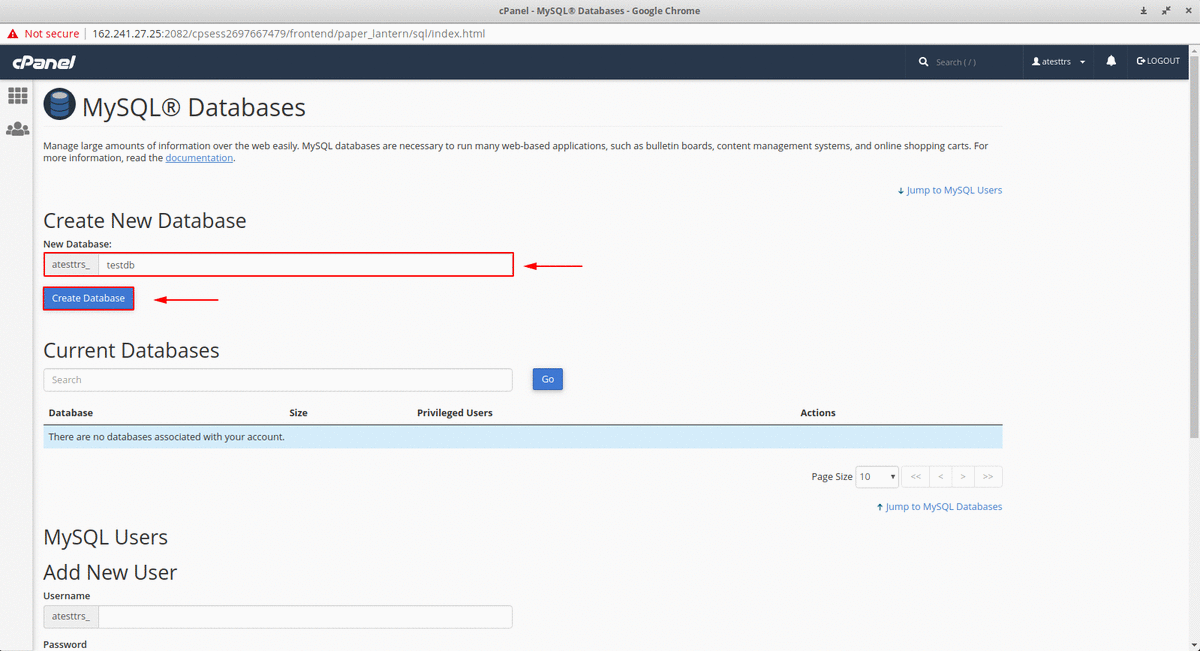
Task: Click the Create Database button
Action: point(88,298)
